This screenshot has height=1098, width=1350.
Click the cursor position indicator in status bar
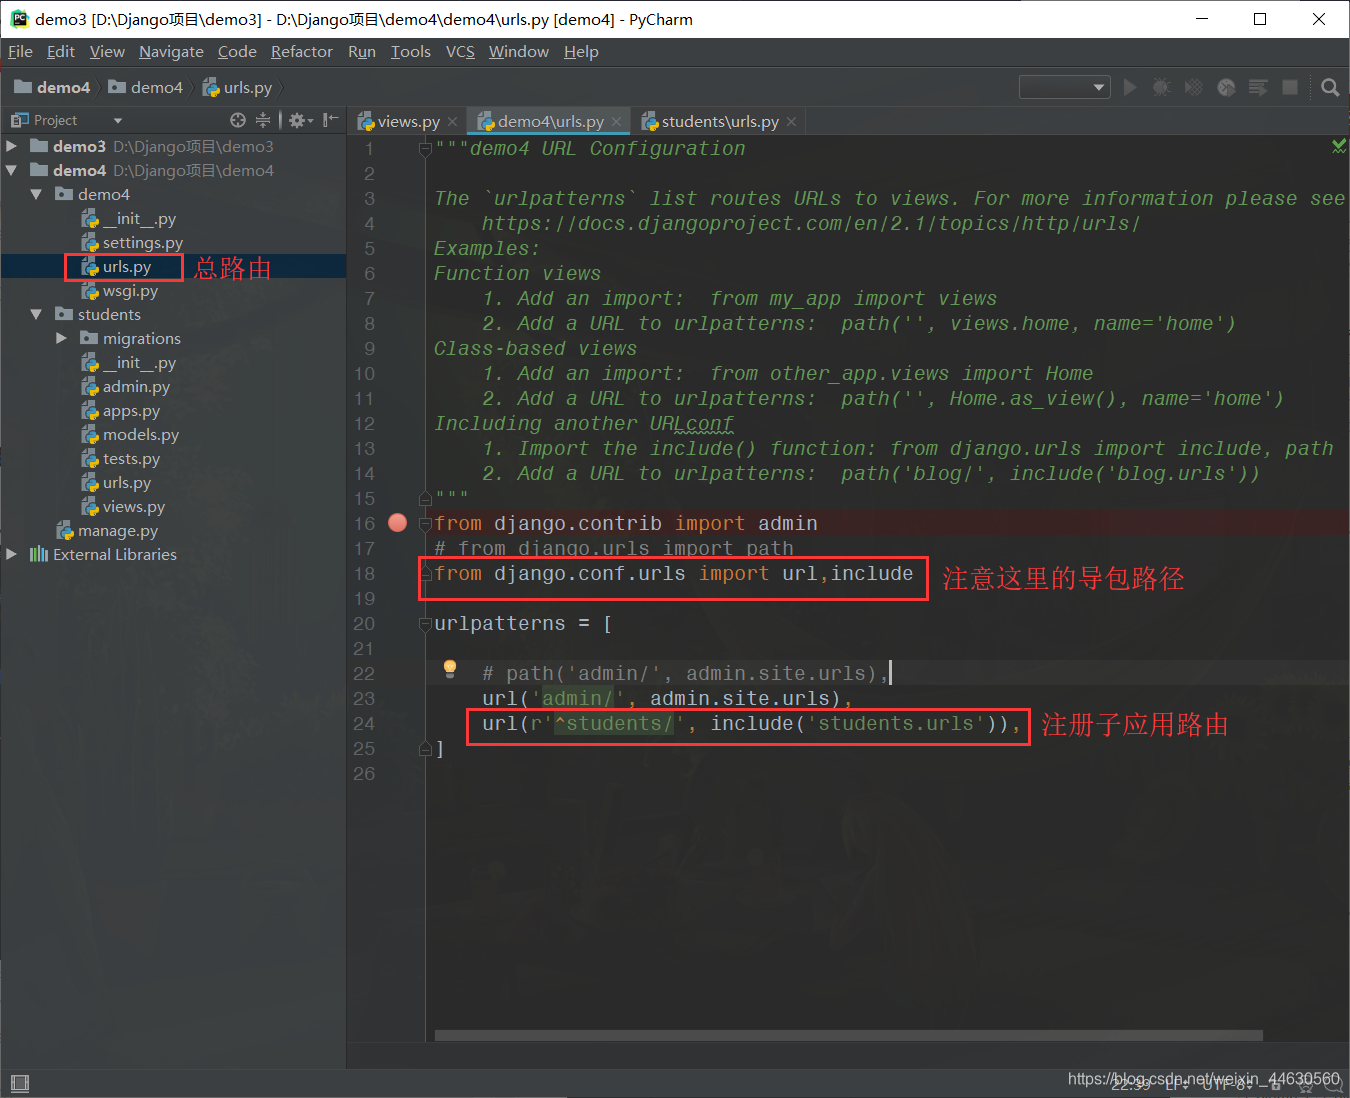tap(1131, 1083)
